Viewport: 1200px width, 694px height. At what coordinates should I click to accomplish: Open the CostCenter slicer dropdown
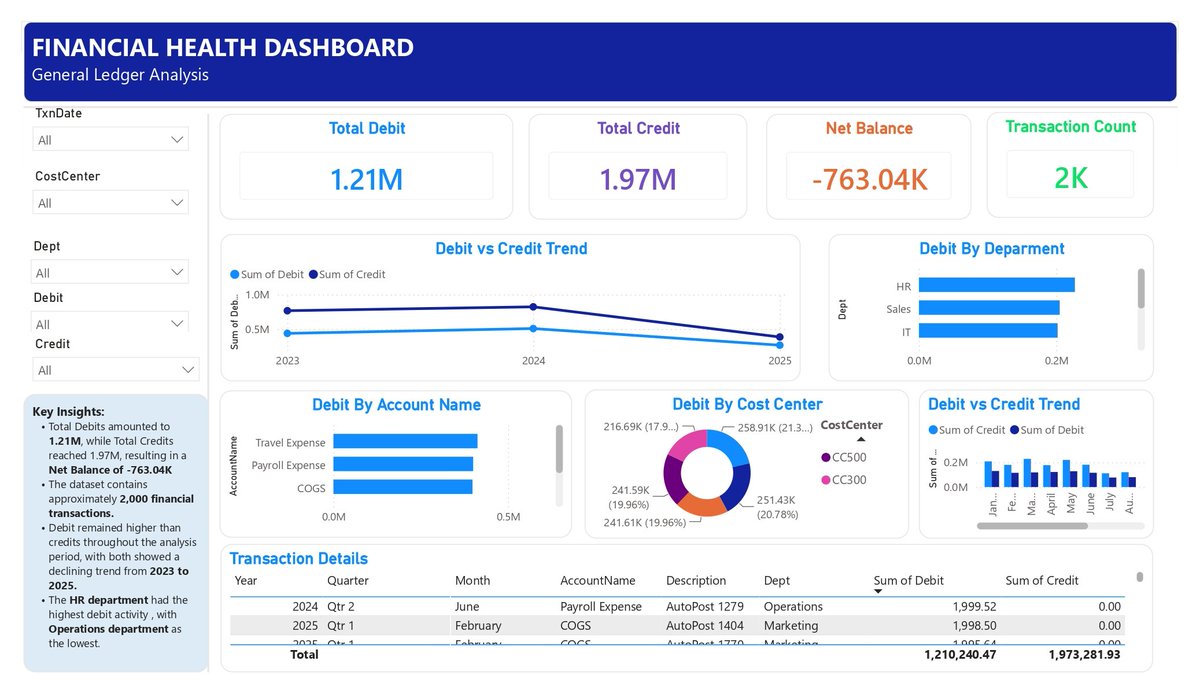(111, 203)
